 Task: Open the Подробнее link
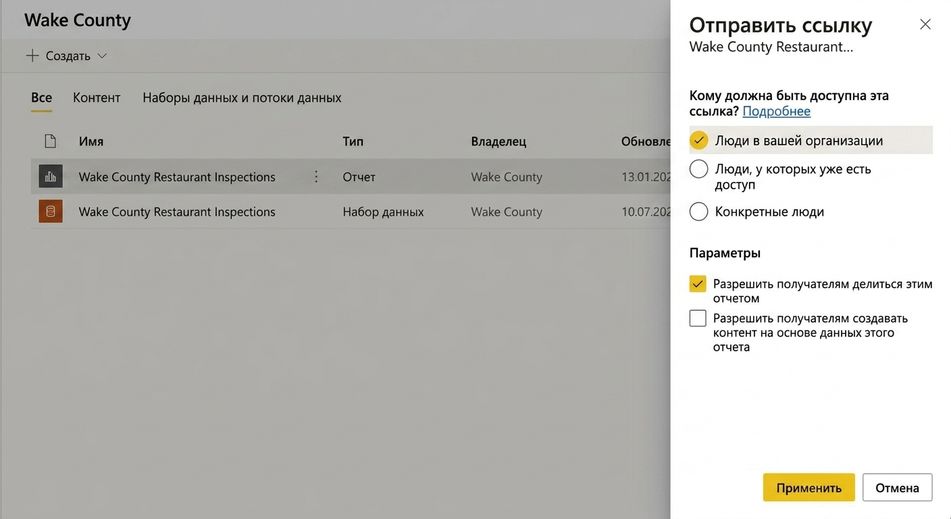click(x=776, y=112)
